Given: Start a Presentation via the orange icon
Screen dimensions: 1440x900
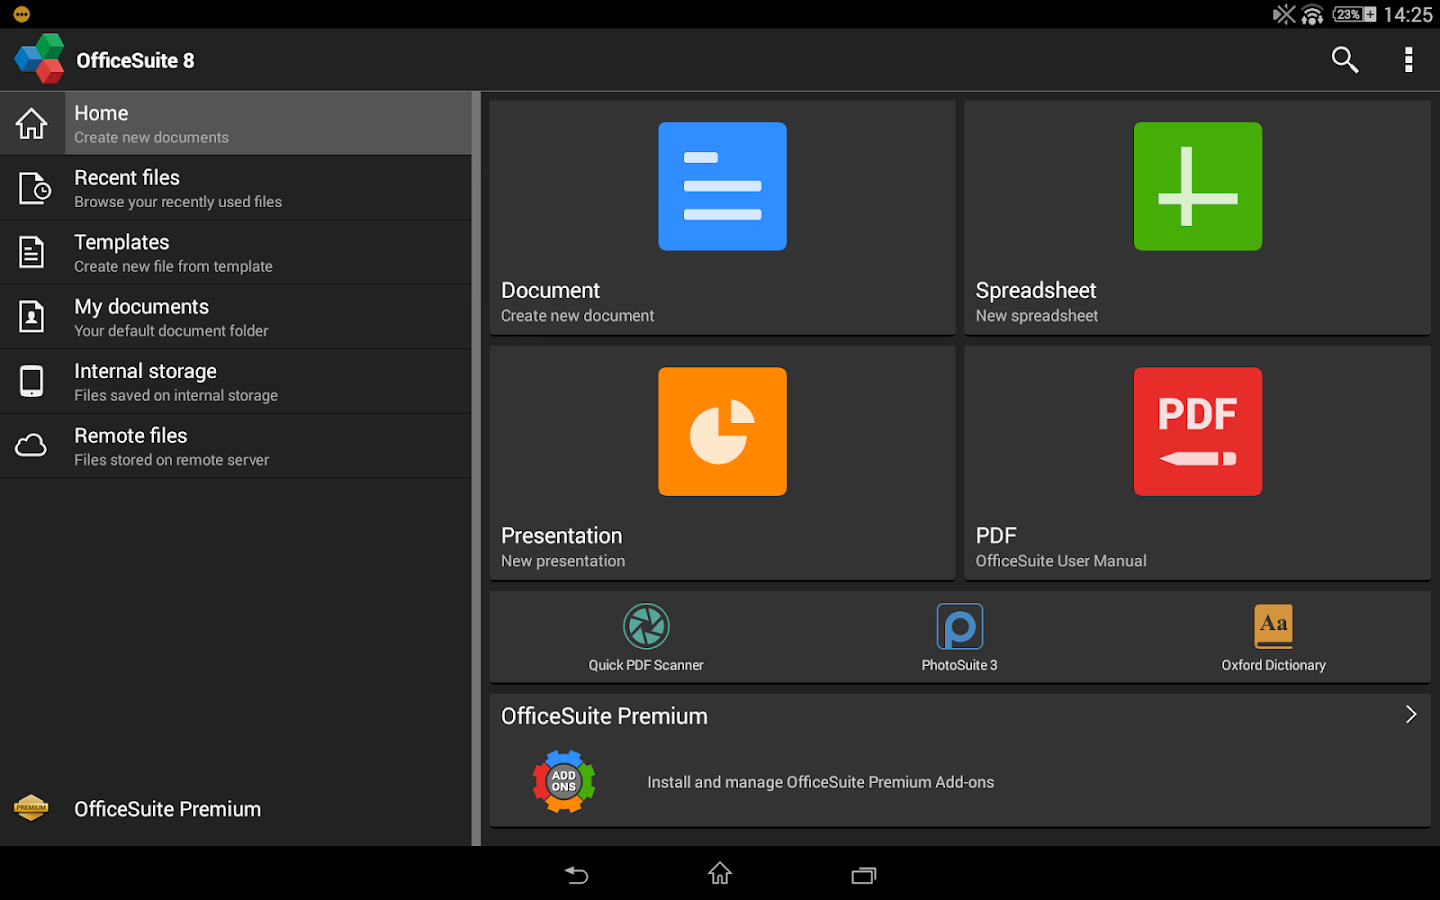Looking at the screenshot, I should [x=722, y=431].
